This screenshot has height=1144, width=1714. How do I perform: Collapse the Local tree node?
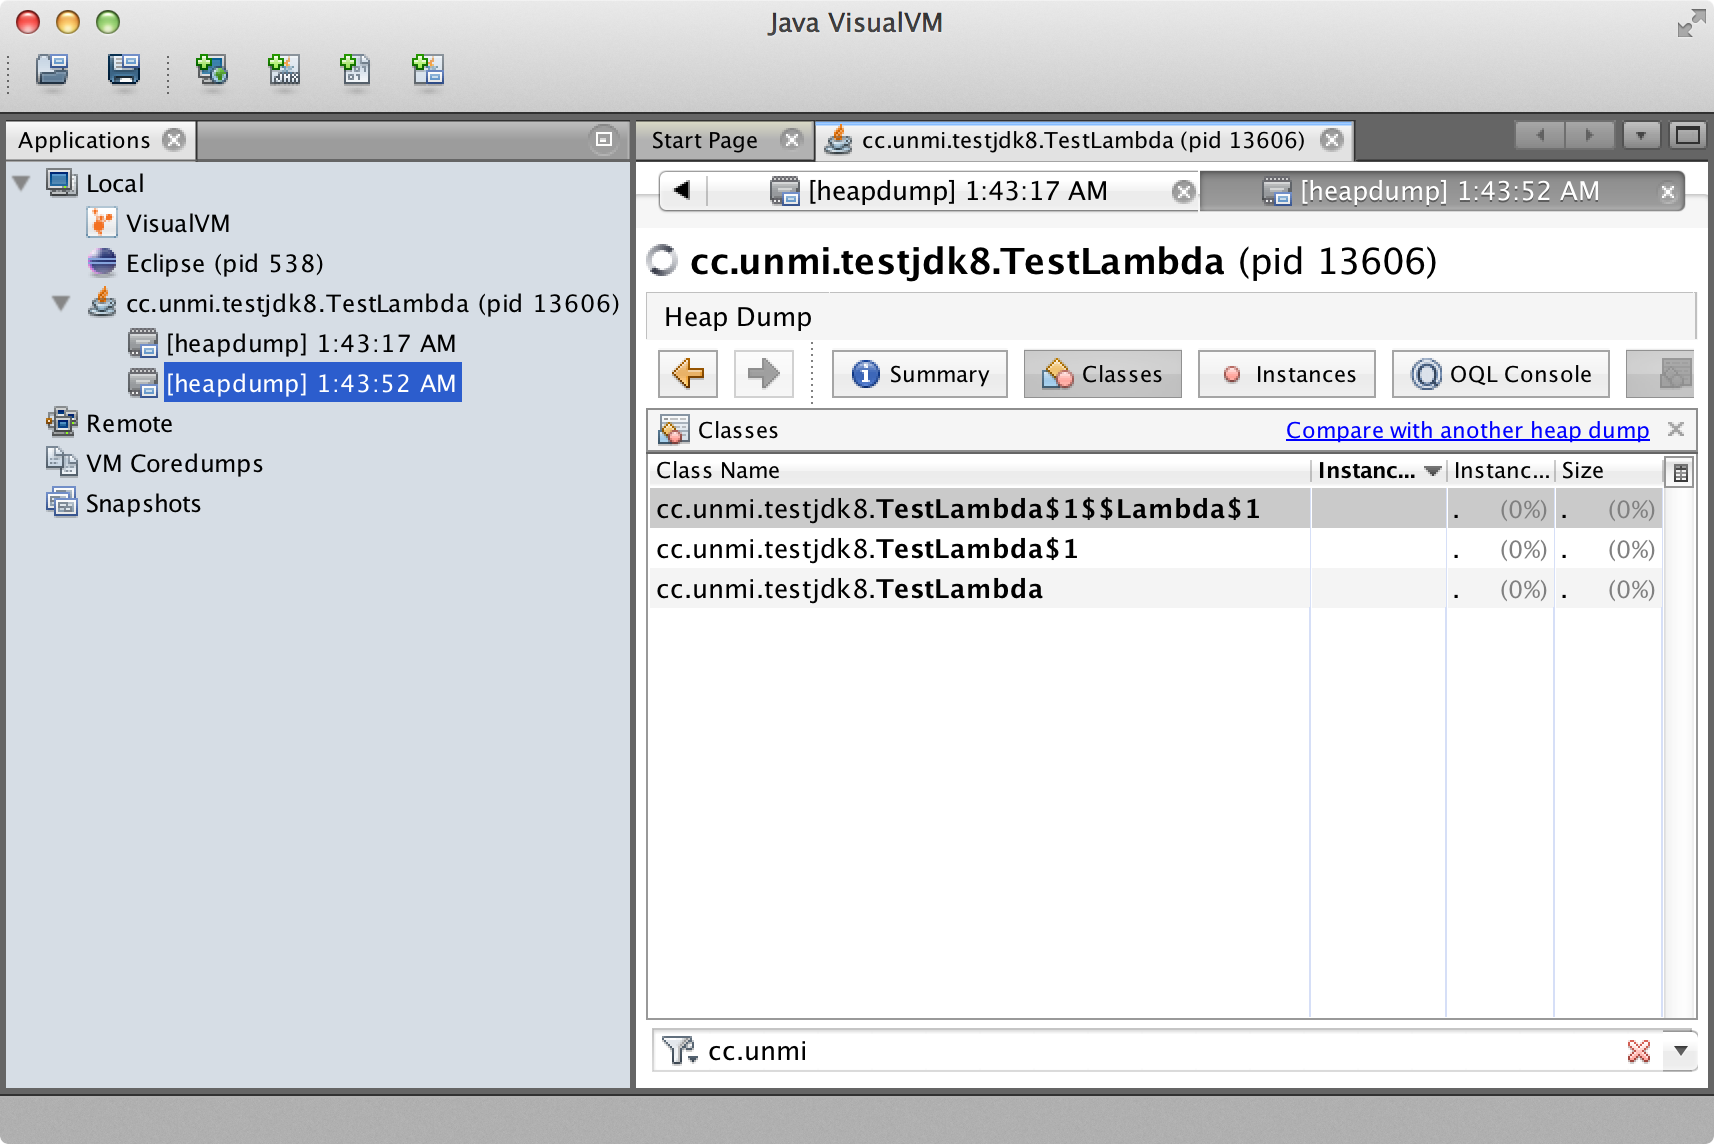(x=22, y=183)
